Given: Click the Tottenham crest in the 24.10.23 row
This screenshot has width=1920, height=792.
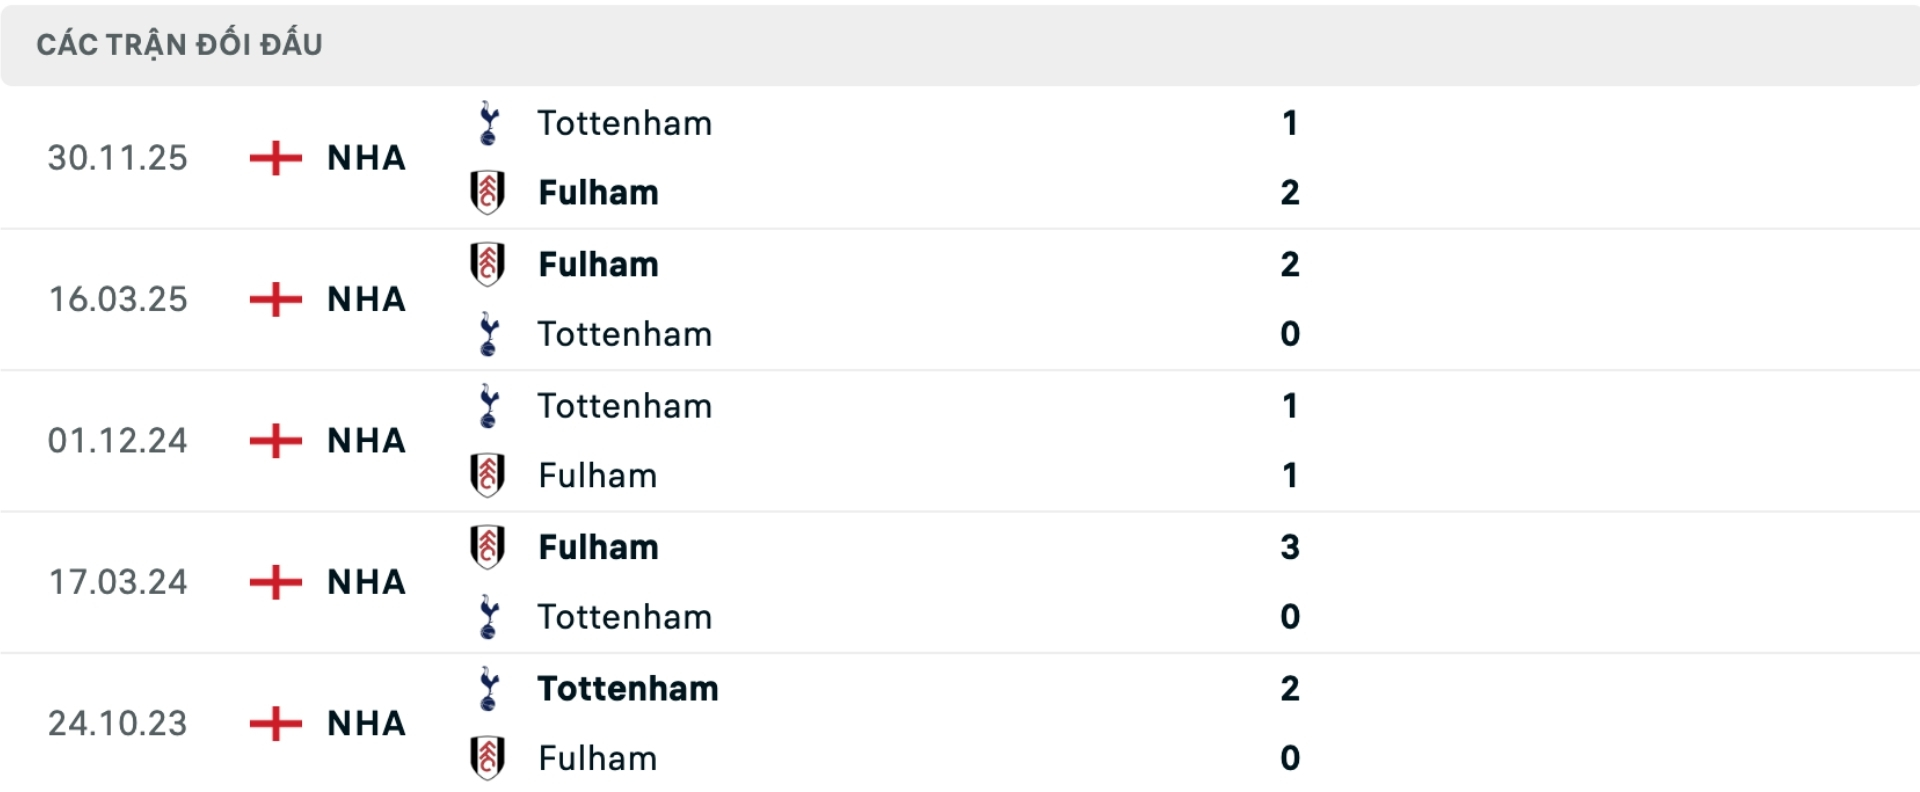Looking at the screenshot, I should [489, 688].
